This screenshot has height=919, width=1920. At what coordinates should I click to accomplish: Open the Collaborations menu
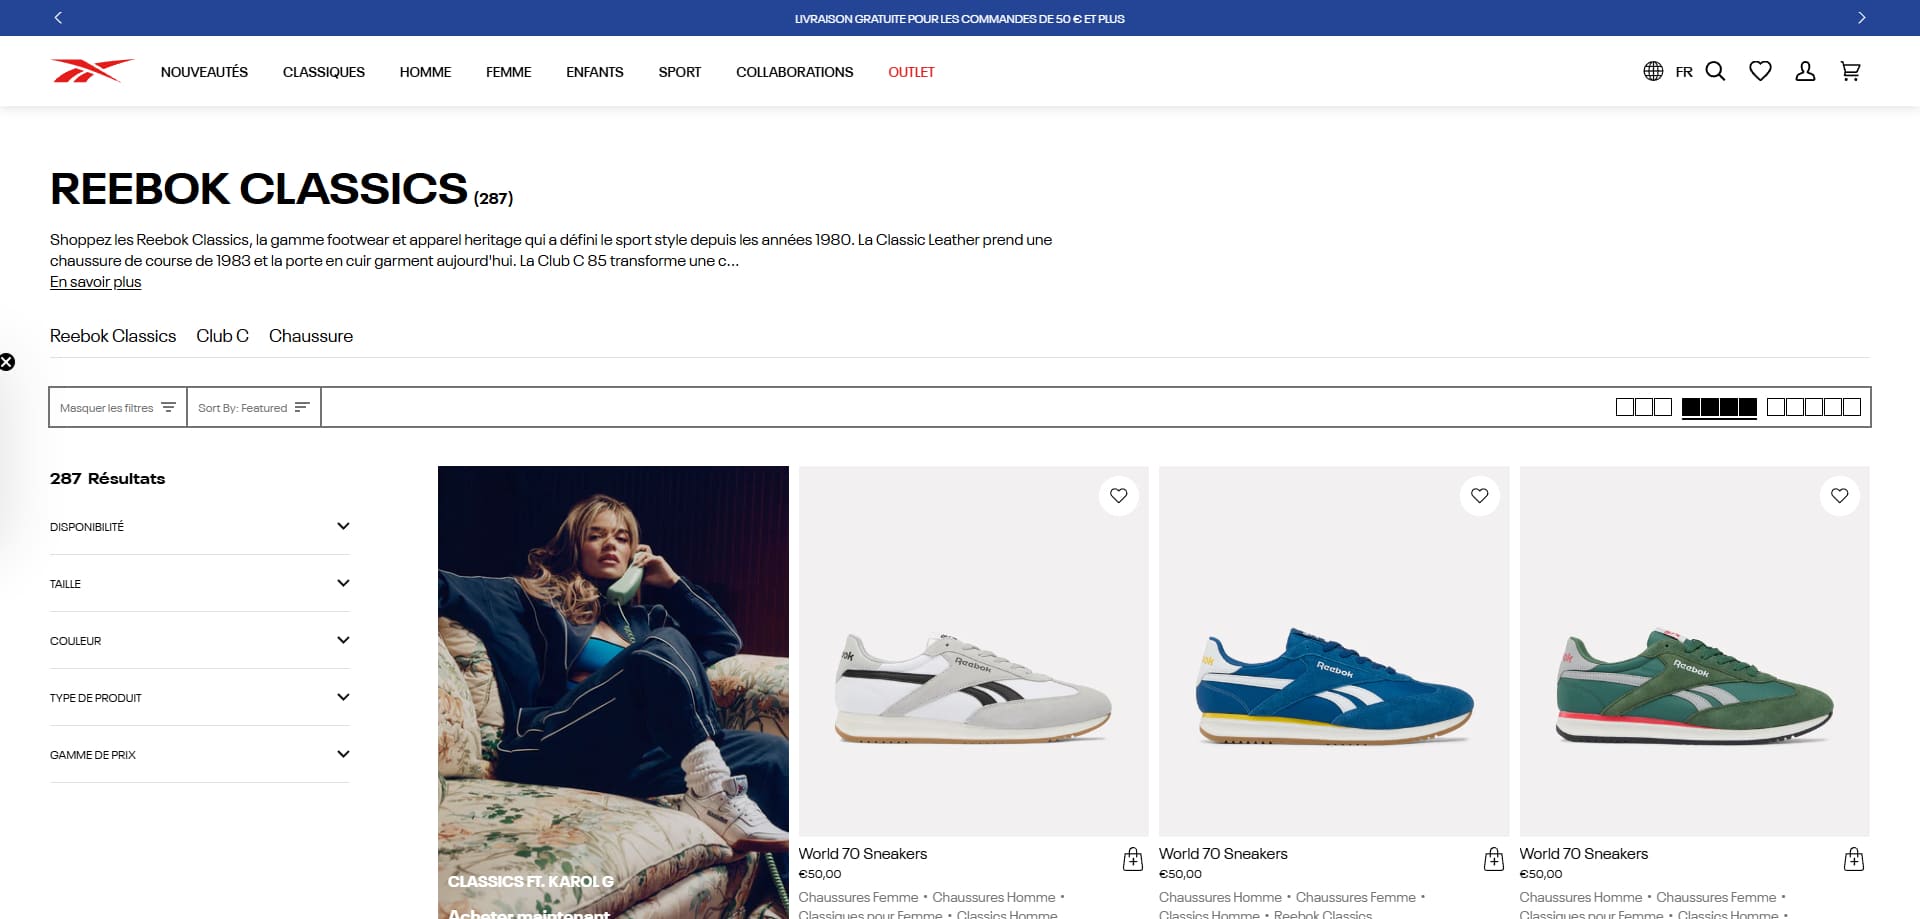coord(795,72)
